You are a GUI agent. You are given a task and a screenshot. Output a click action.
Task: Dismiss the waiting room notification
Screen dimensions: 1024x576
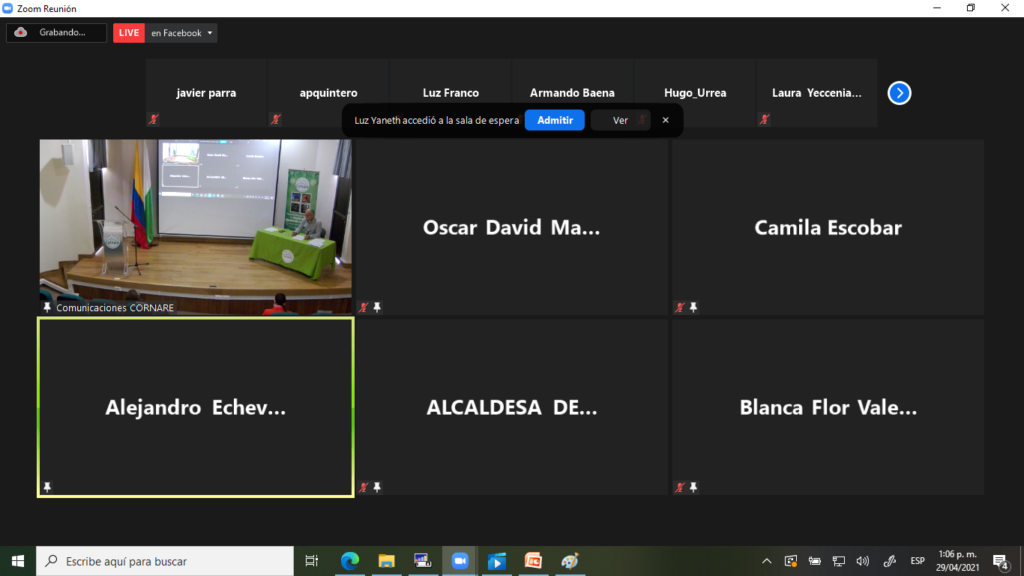(666, 120)
